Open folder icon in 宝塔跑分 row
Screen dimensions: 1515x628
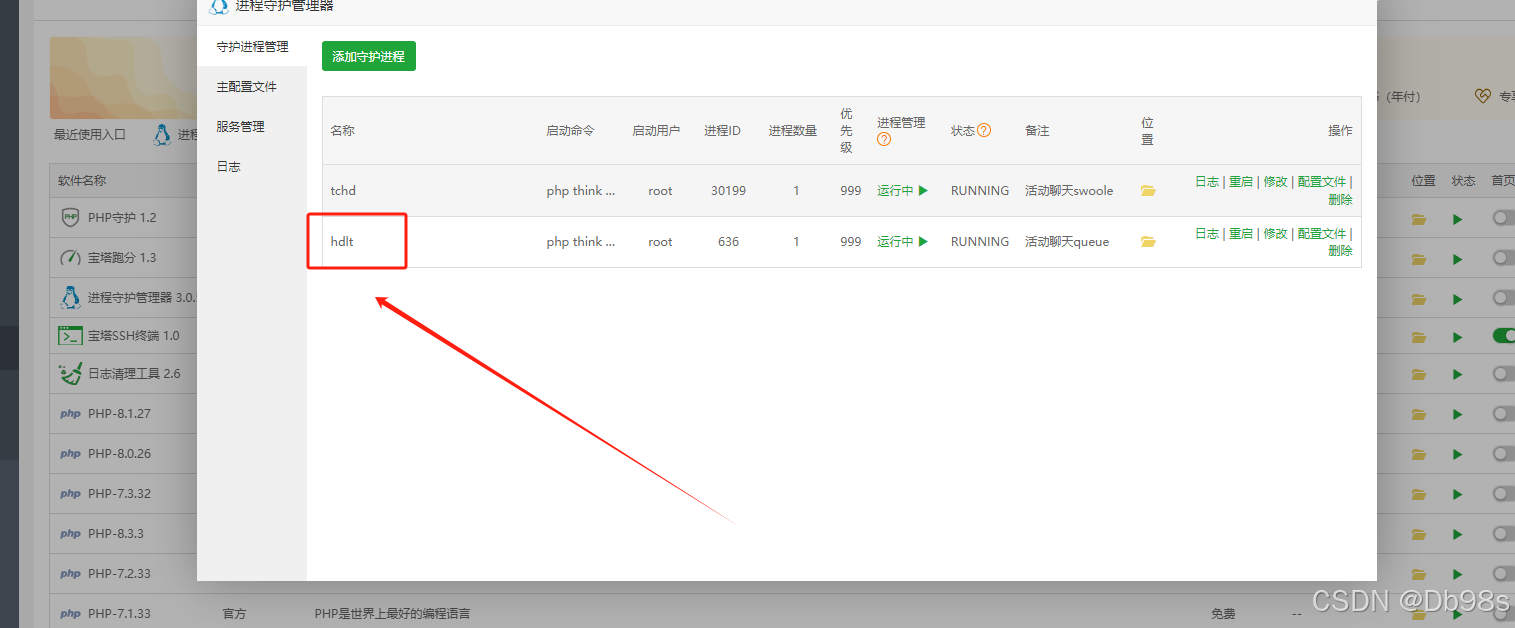pos(1419,259)
